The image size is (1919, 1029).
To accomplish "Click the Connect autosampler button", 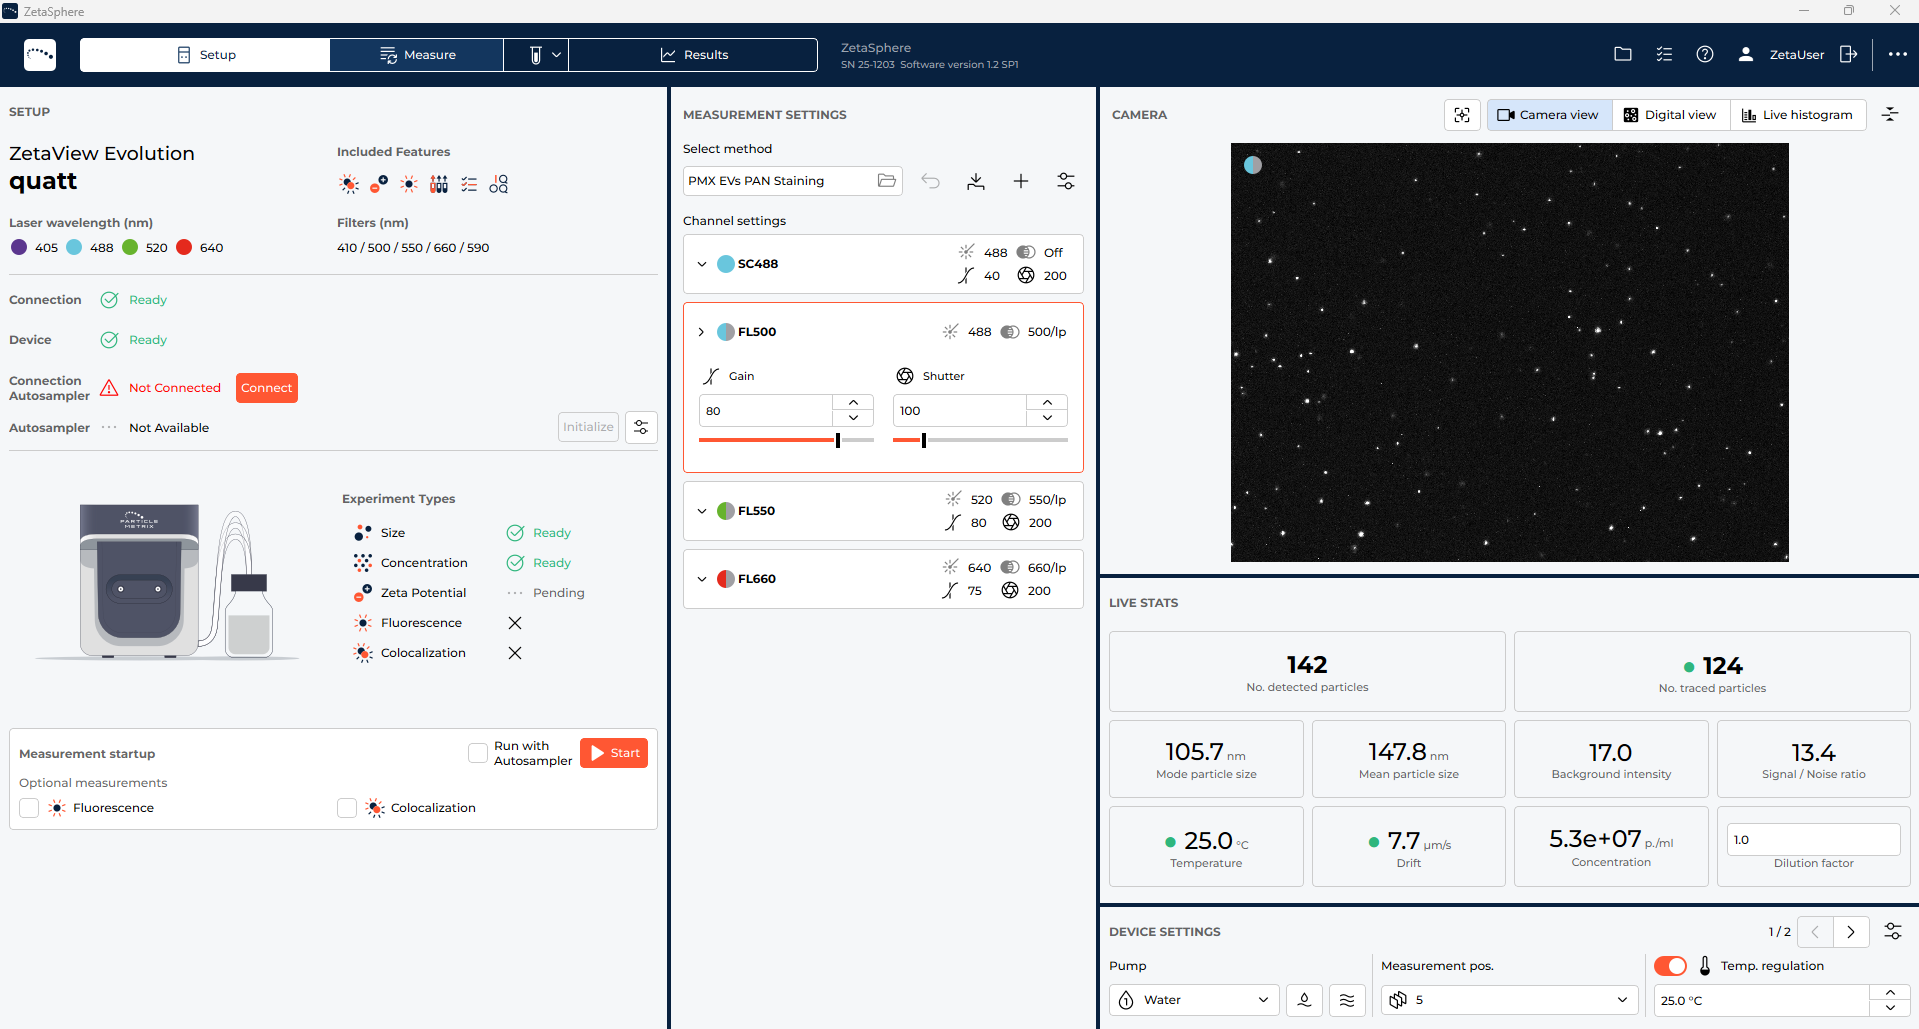I will 267,388.
